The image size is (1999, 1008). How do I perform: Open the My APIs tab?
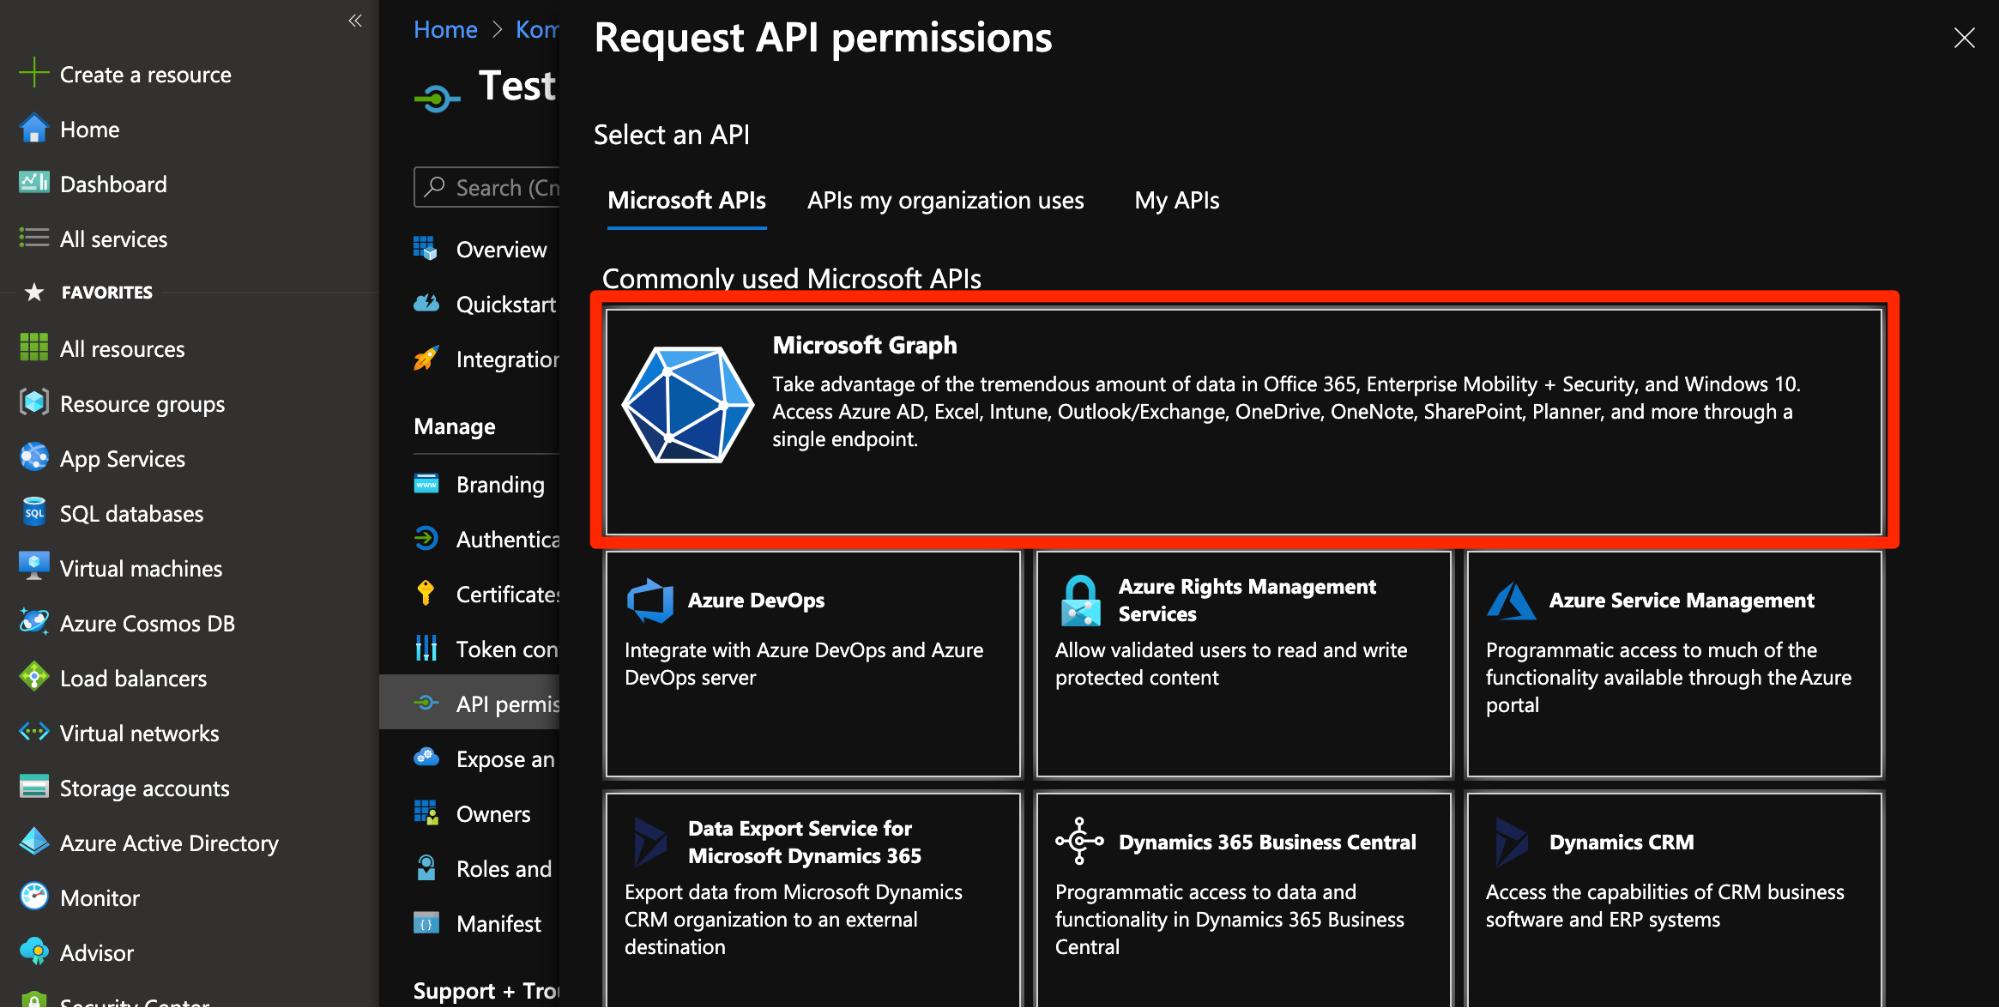1176,201
